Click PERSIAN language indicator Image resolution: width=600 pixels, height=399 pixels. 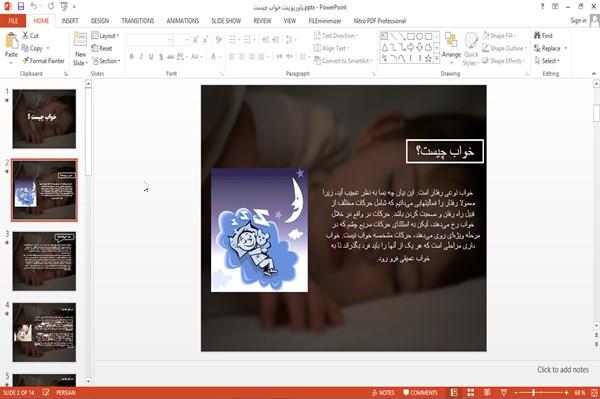[x=66, y=392]
